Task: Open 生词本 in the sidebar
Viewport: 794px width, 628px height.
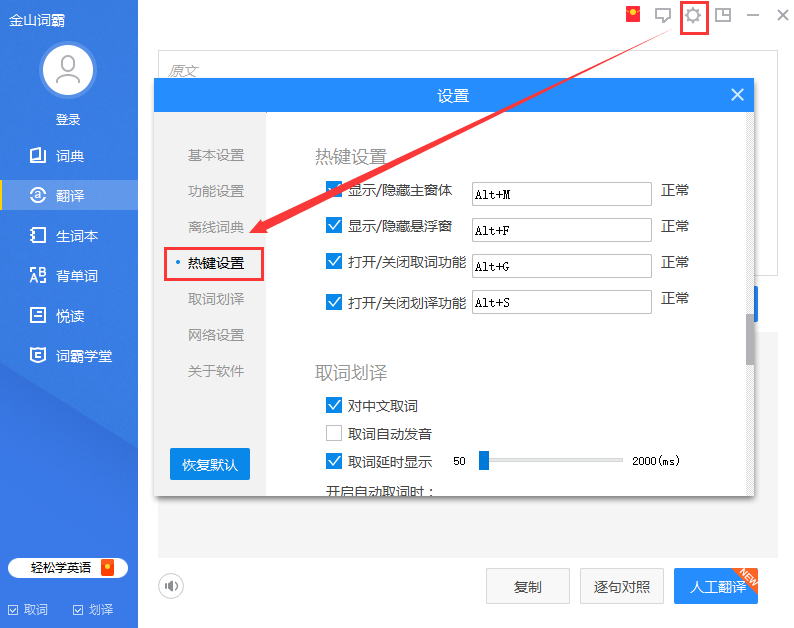Action: pos(69,236)
